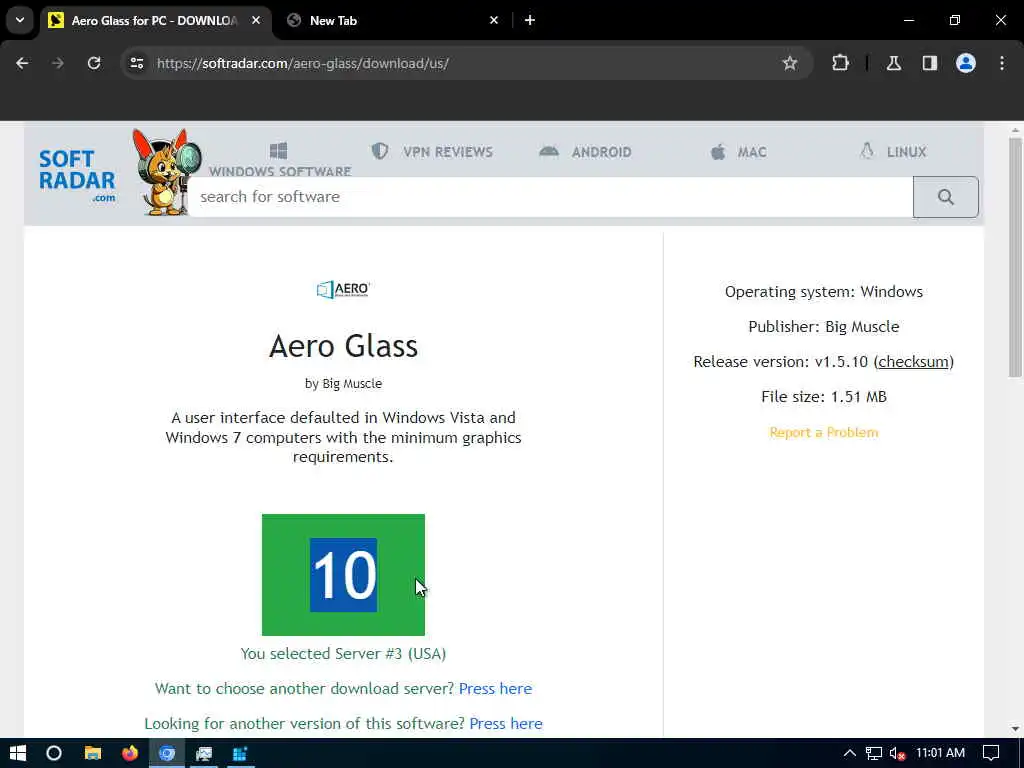This screenshot has width=1024, height=768.
Task: Open blue tiles app on taskbar
Action: (x=240, y=753)
